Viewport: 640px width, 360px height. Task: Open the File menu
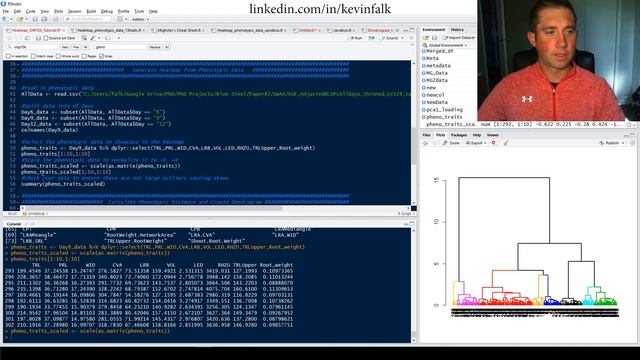coord(6,11)
